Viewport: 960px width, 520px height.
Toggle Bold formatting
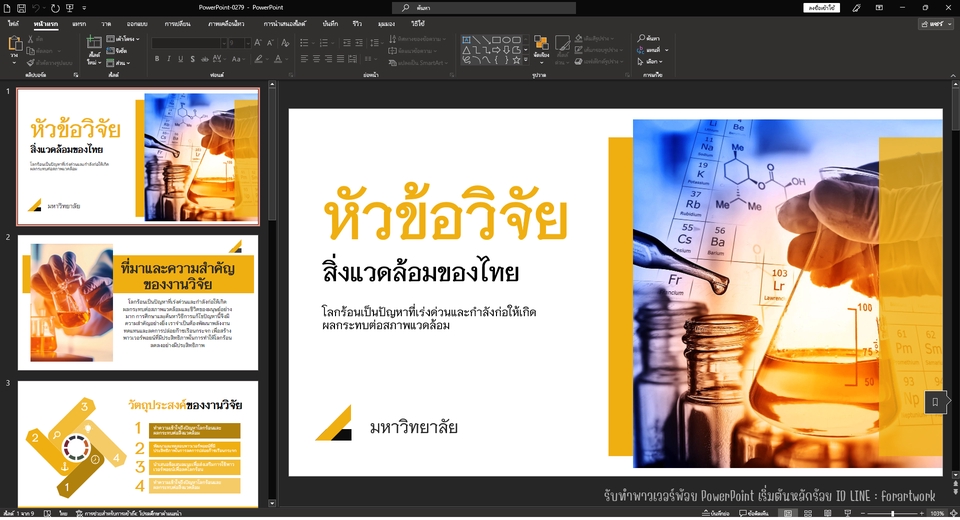pos(157,59)
